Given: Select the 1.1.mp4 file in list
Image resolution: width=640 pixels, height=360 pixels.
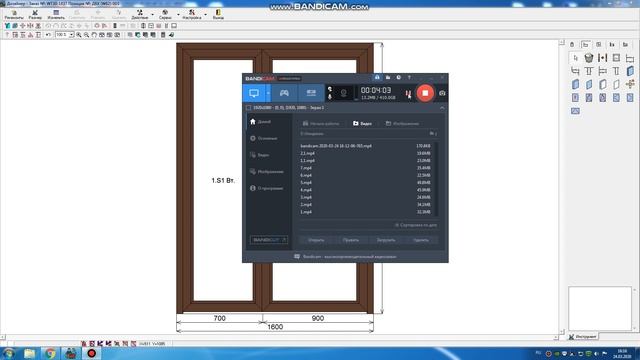Looking at the screenshot, I should click(x=366, y=161).
